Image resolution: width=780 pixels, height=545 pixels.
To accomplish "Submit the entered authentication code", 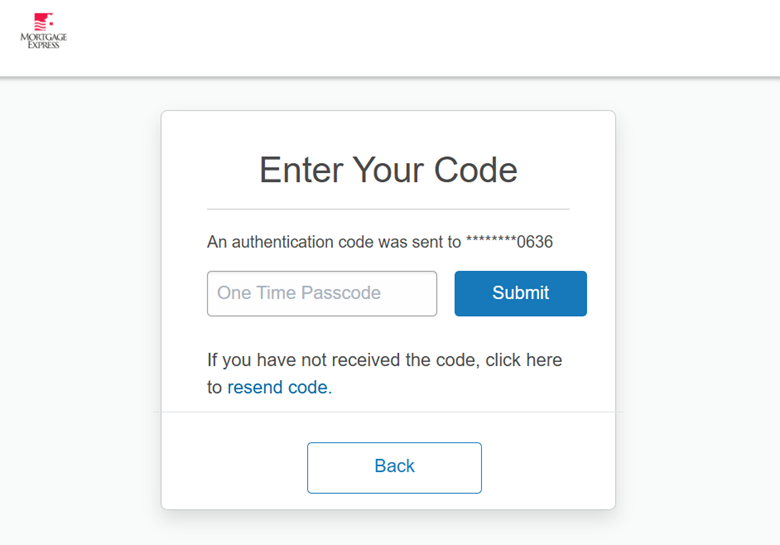I will [x=520, y=293].
